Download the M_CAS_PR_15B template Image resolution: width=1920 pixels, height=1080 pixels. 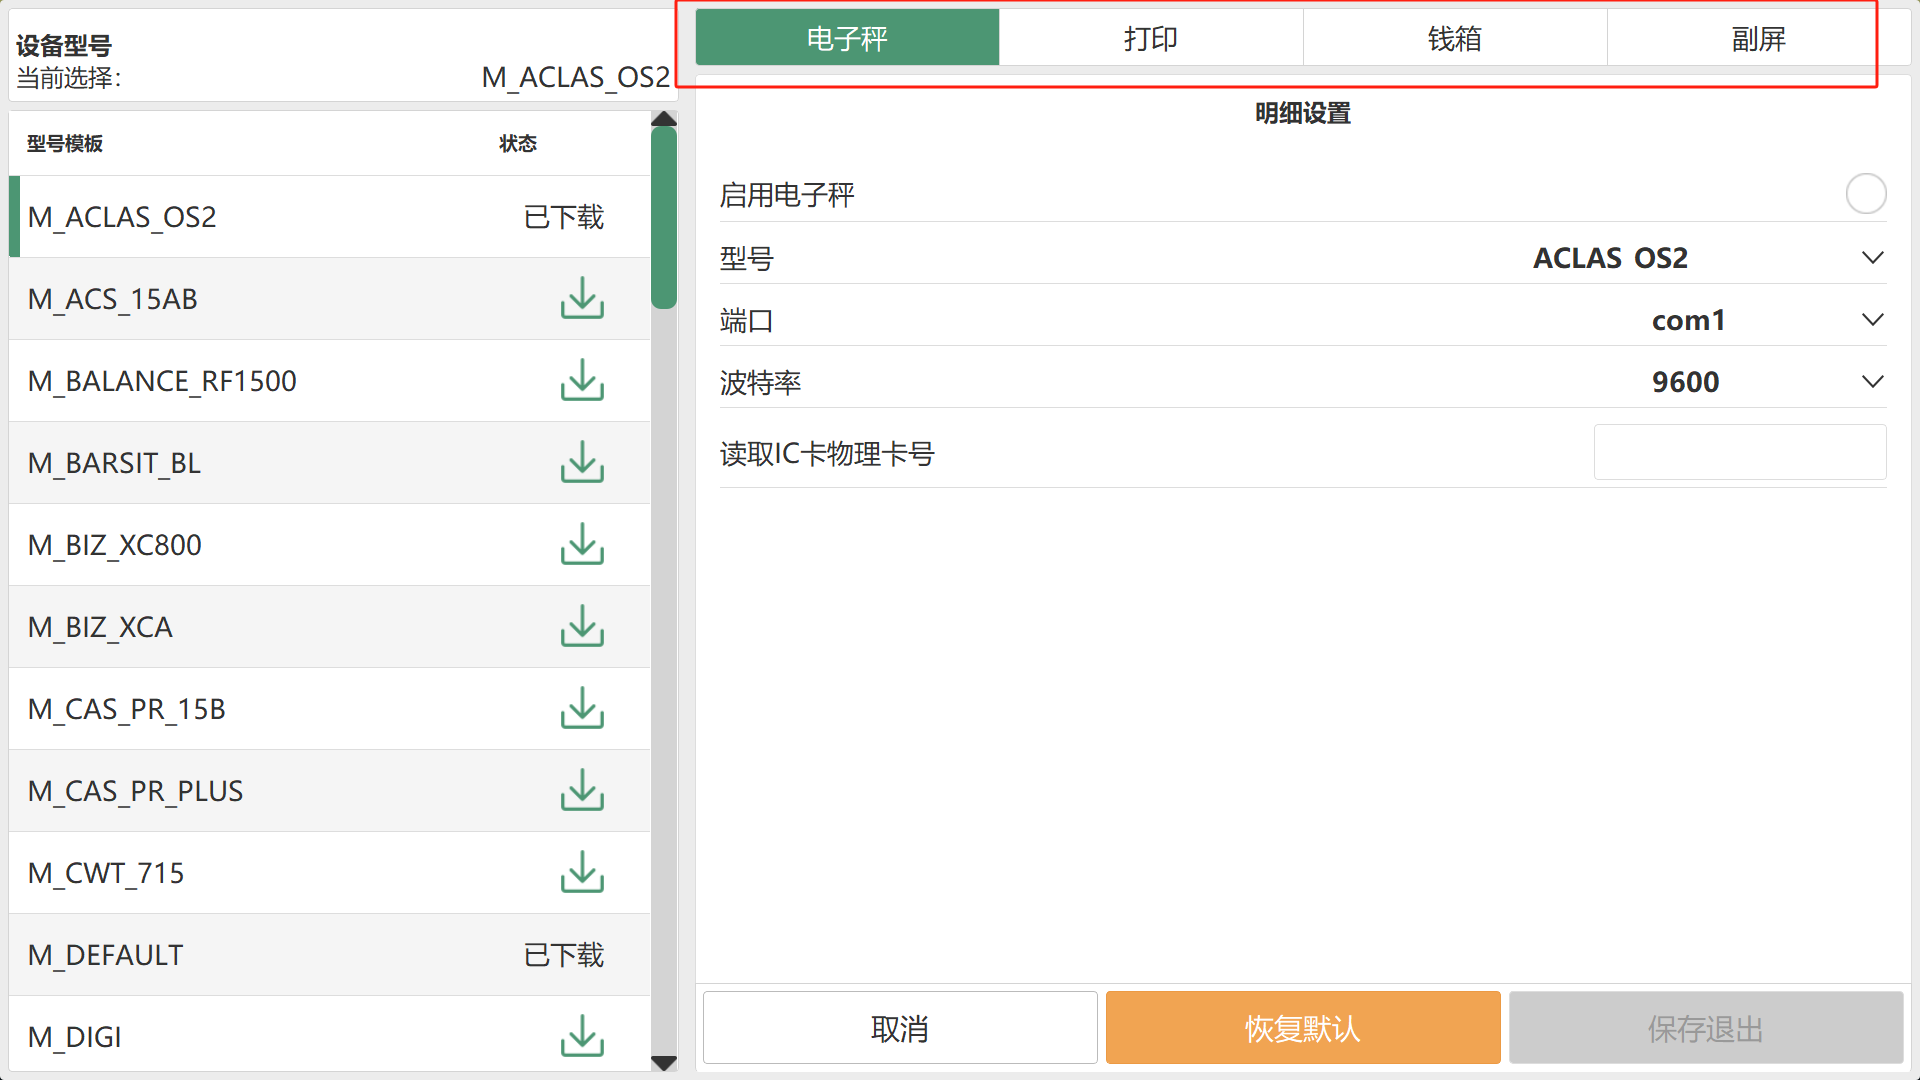(x=582, y=709)
